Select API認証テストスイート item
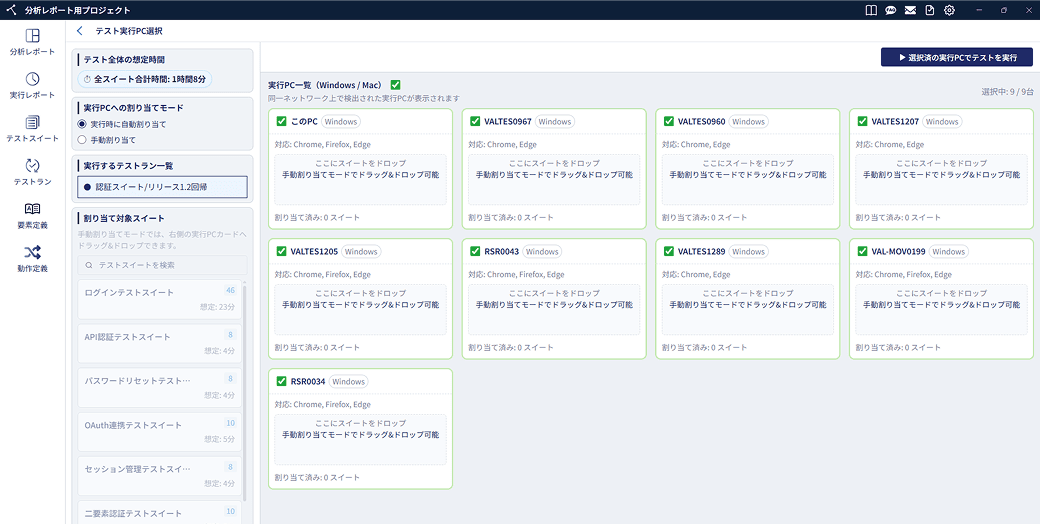This screenshot has height=524, width=1040. coord(159,344)
